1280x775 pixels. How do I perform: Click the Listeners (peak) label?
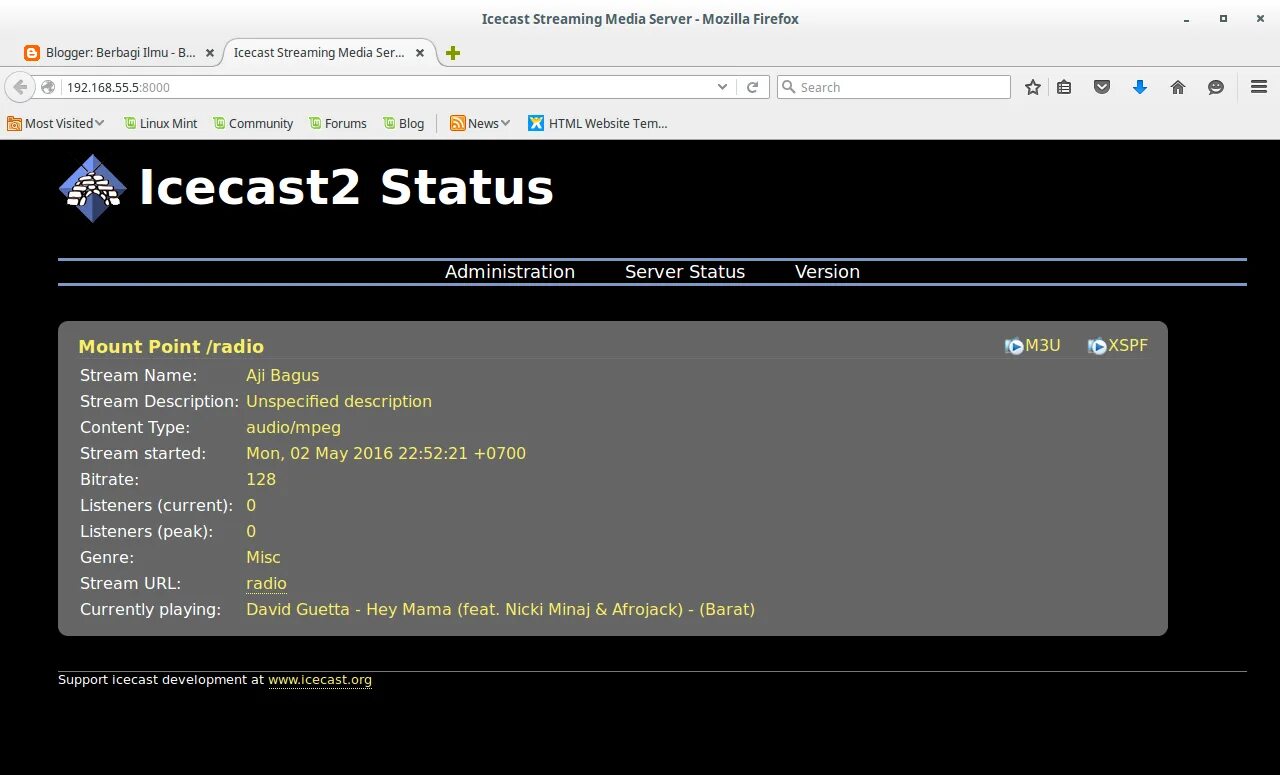click(x=147, y=532)
